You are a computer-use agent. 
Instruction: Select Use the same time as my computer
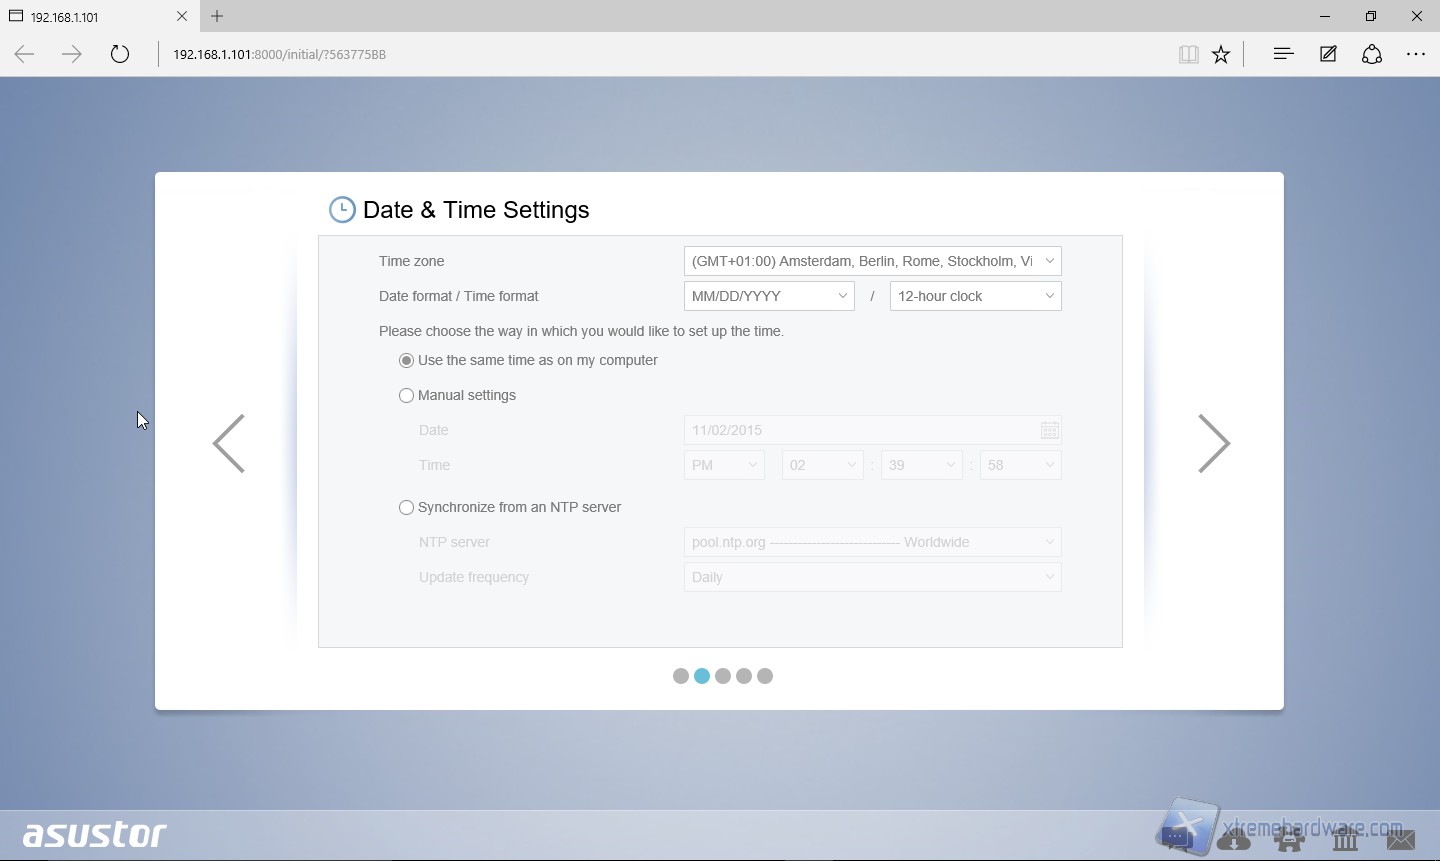(406, 360)
